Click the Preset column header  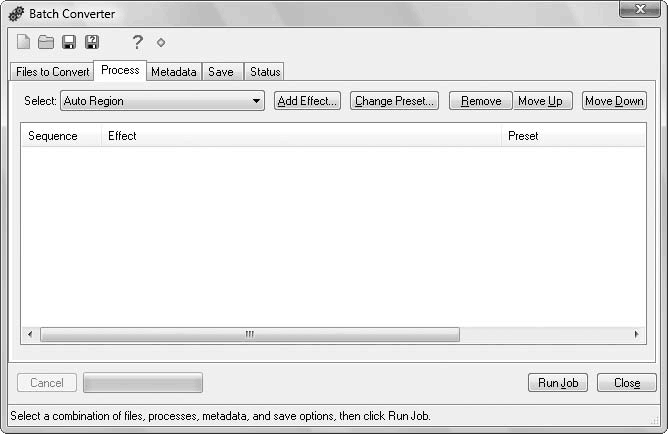(x=570, y=136)
